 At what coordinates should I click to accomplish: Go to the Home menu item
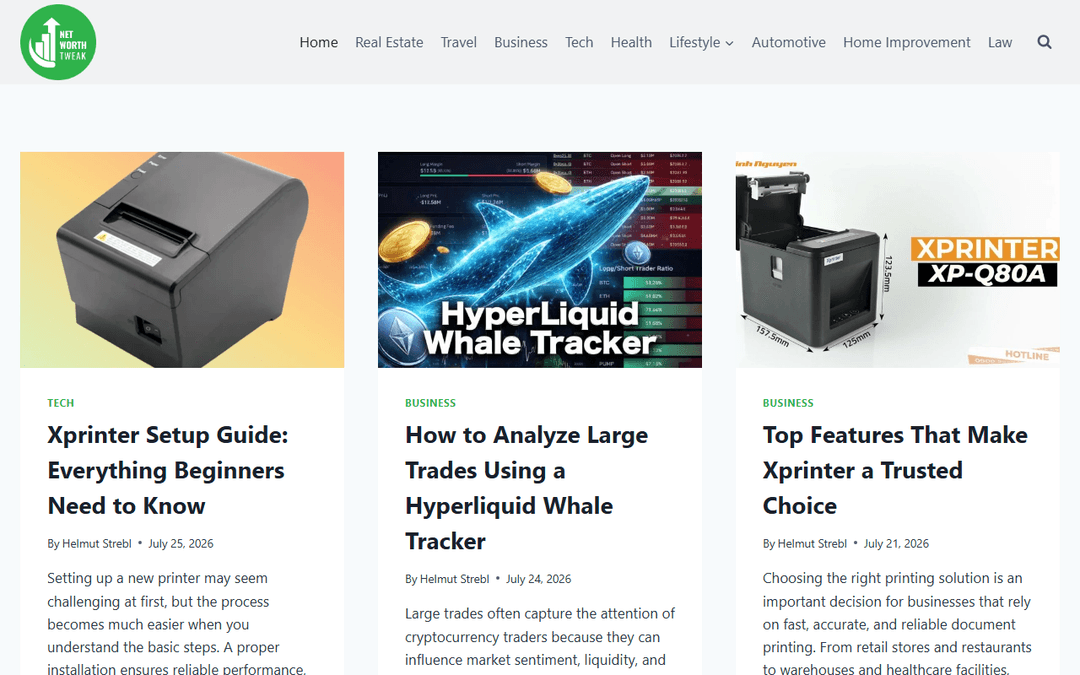click(318, 42)
